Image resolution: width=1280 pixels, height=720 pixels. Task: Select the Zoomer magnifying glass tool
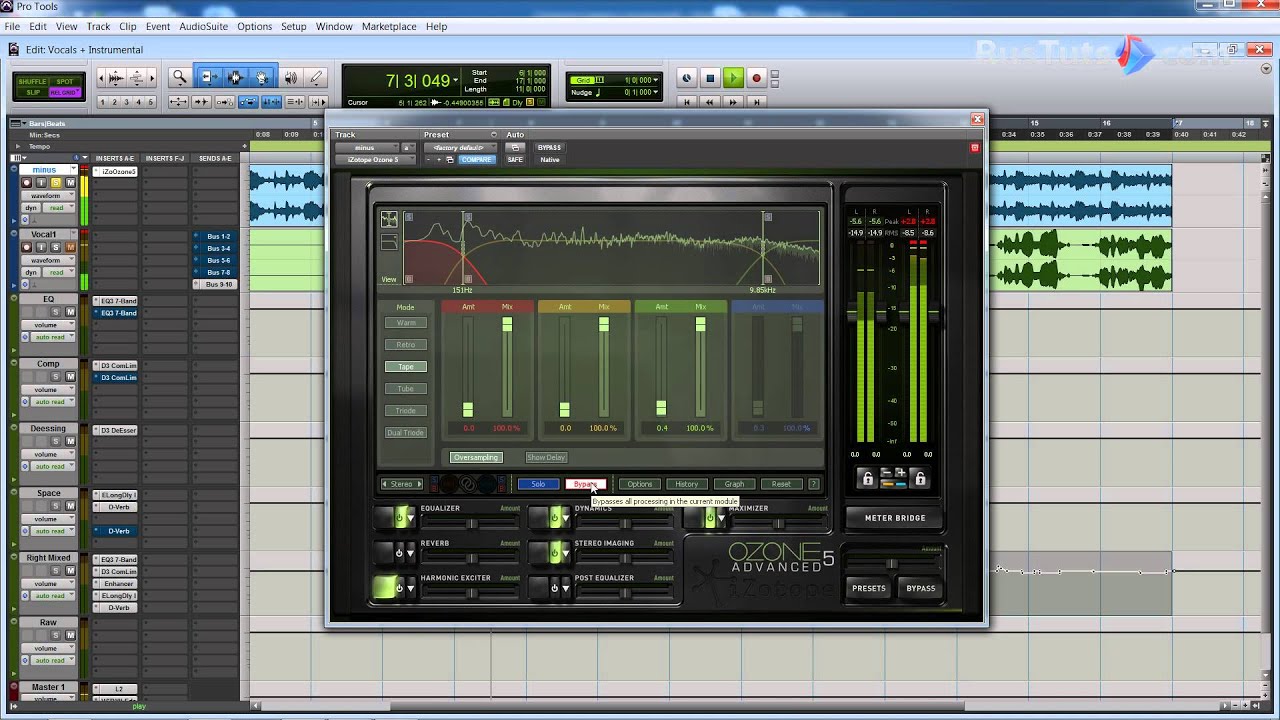pos(180,77)
